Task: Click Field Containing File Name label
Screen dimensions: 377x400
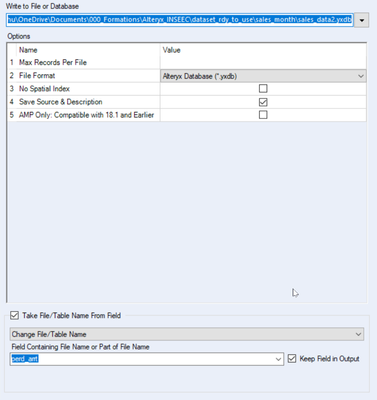Action: 80,347
